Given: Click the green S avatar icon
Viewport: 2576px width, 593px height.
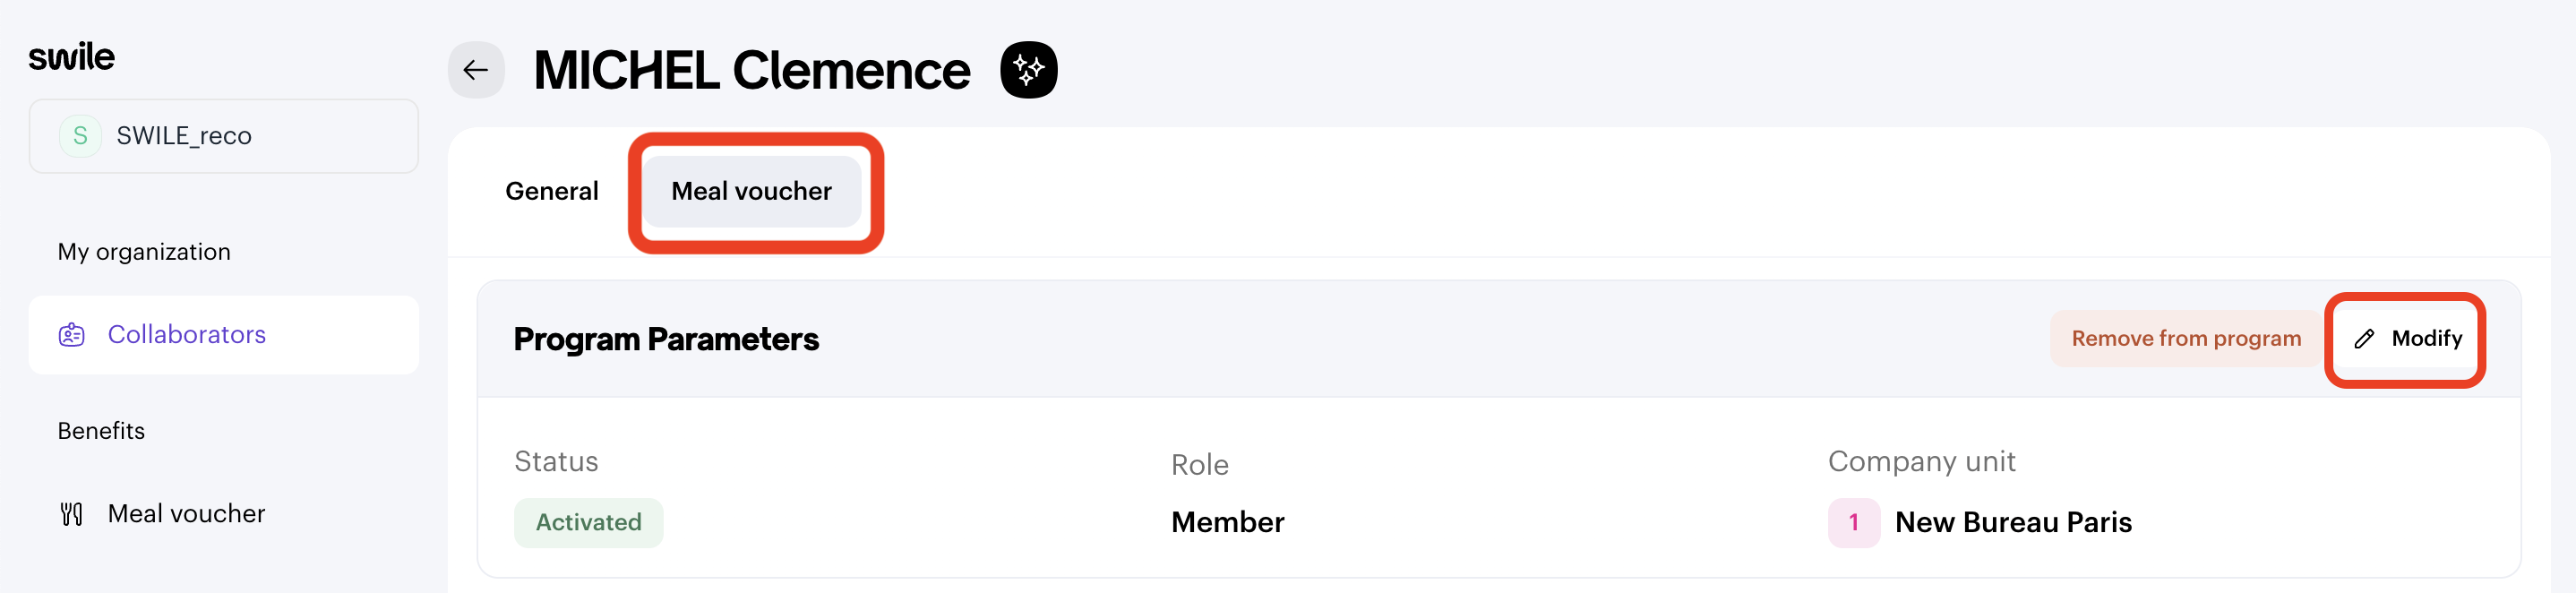Looking at the screenshot, I should (80, 136).
